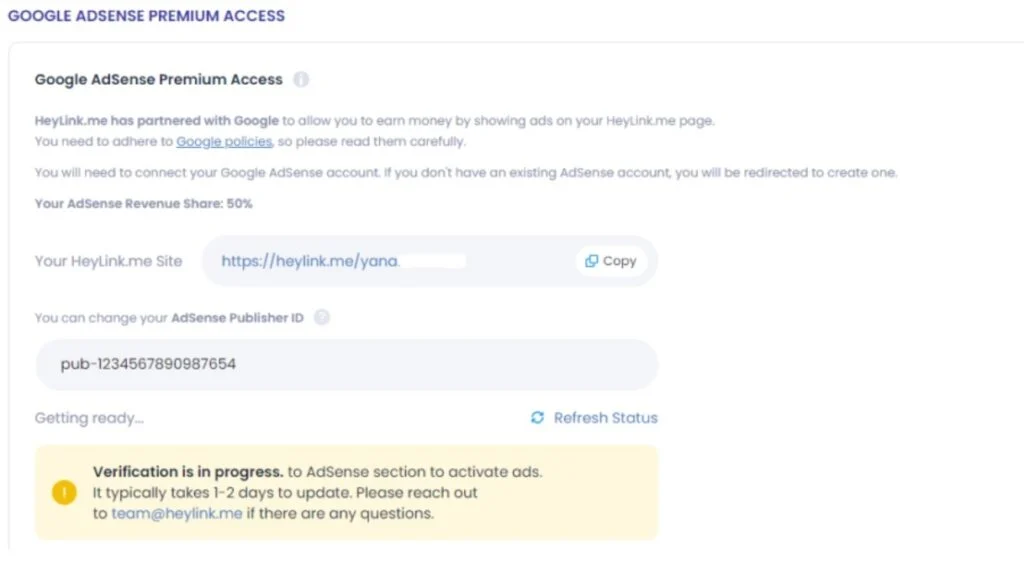Click the help icon next to AdSense Publisher ID
The height and width of the screenshot is (563, 1024).
(322, 318)
